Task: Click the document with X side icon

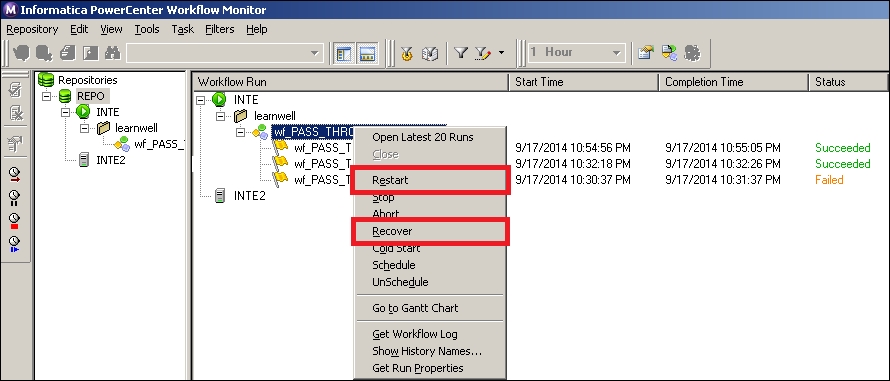Action: point(15,113)
